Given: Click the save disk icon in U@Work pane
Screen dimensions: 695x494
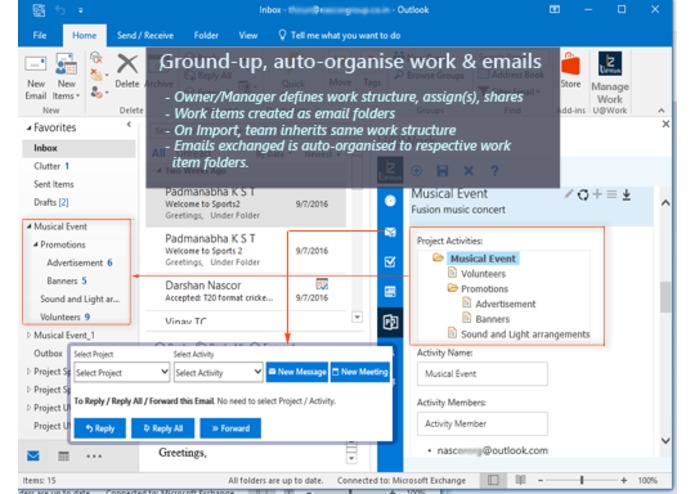Looking at the screenshot, I should (442, 171).
